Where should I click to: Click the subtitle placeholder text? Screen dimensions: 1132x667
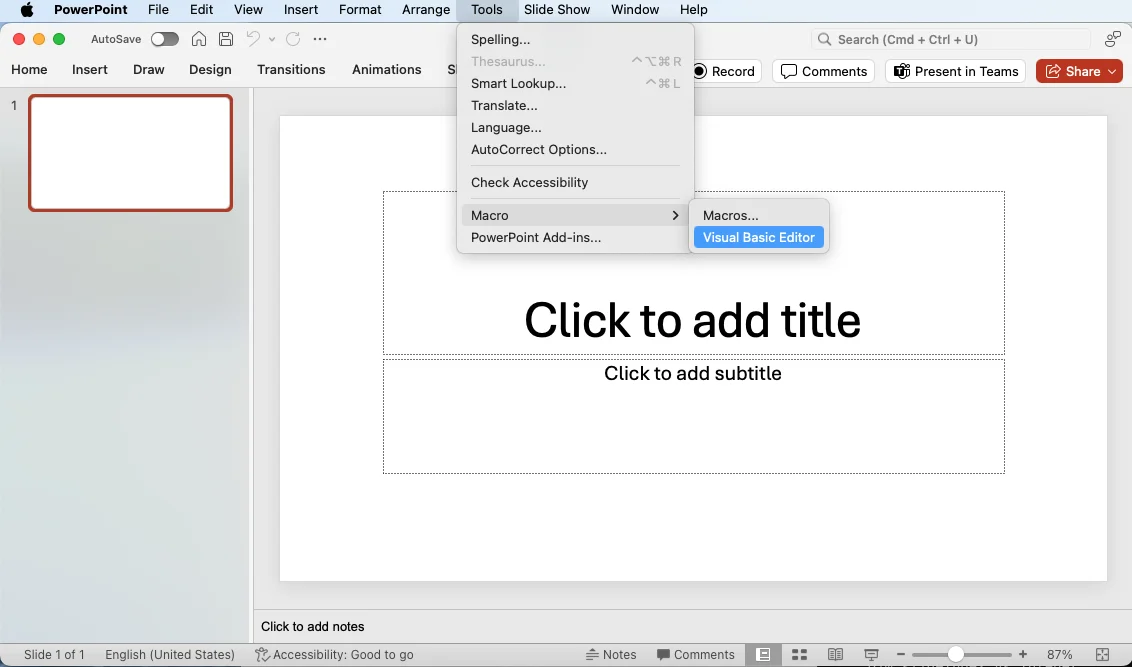[692, 373]
